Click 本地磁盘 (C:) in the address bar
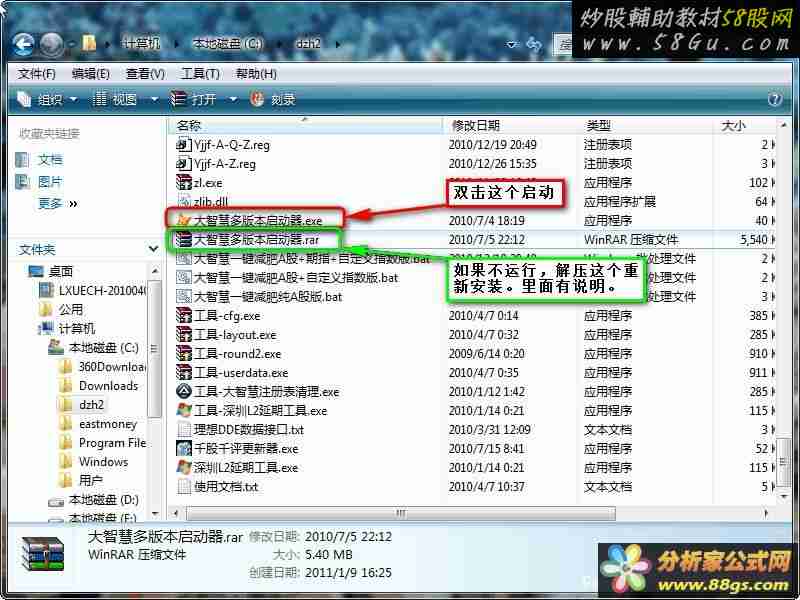Image resolution: width=800 pixels, height=600 pixels. click(x=228, y=44)
